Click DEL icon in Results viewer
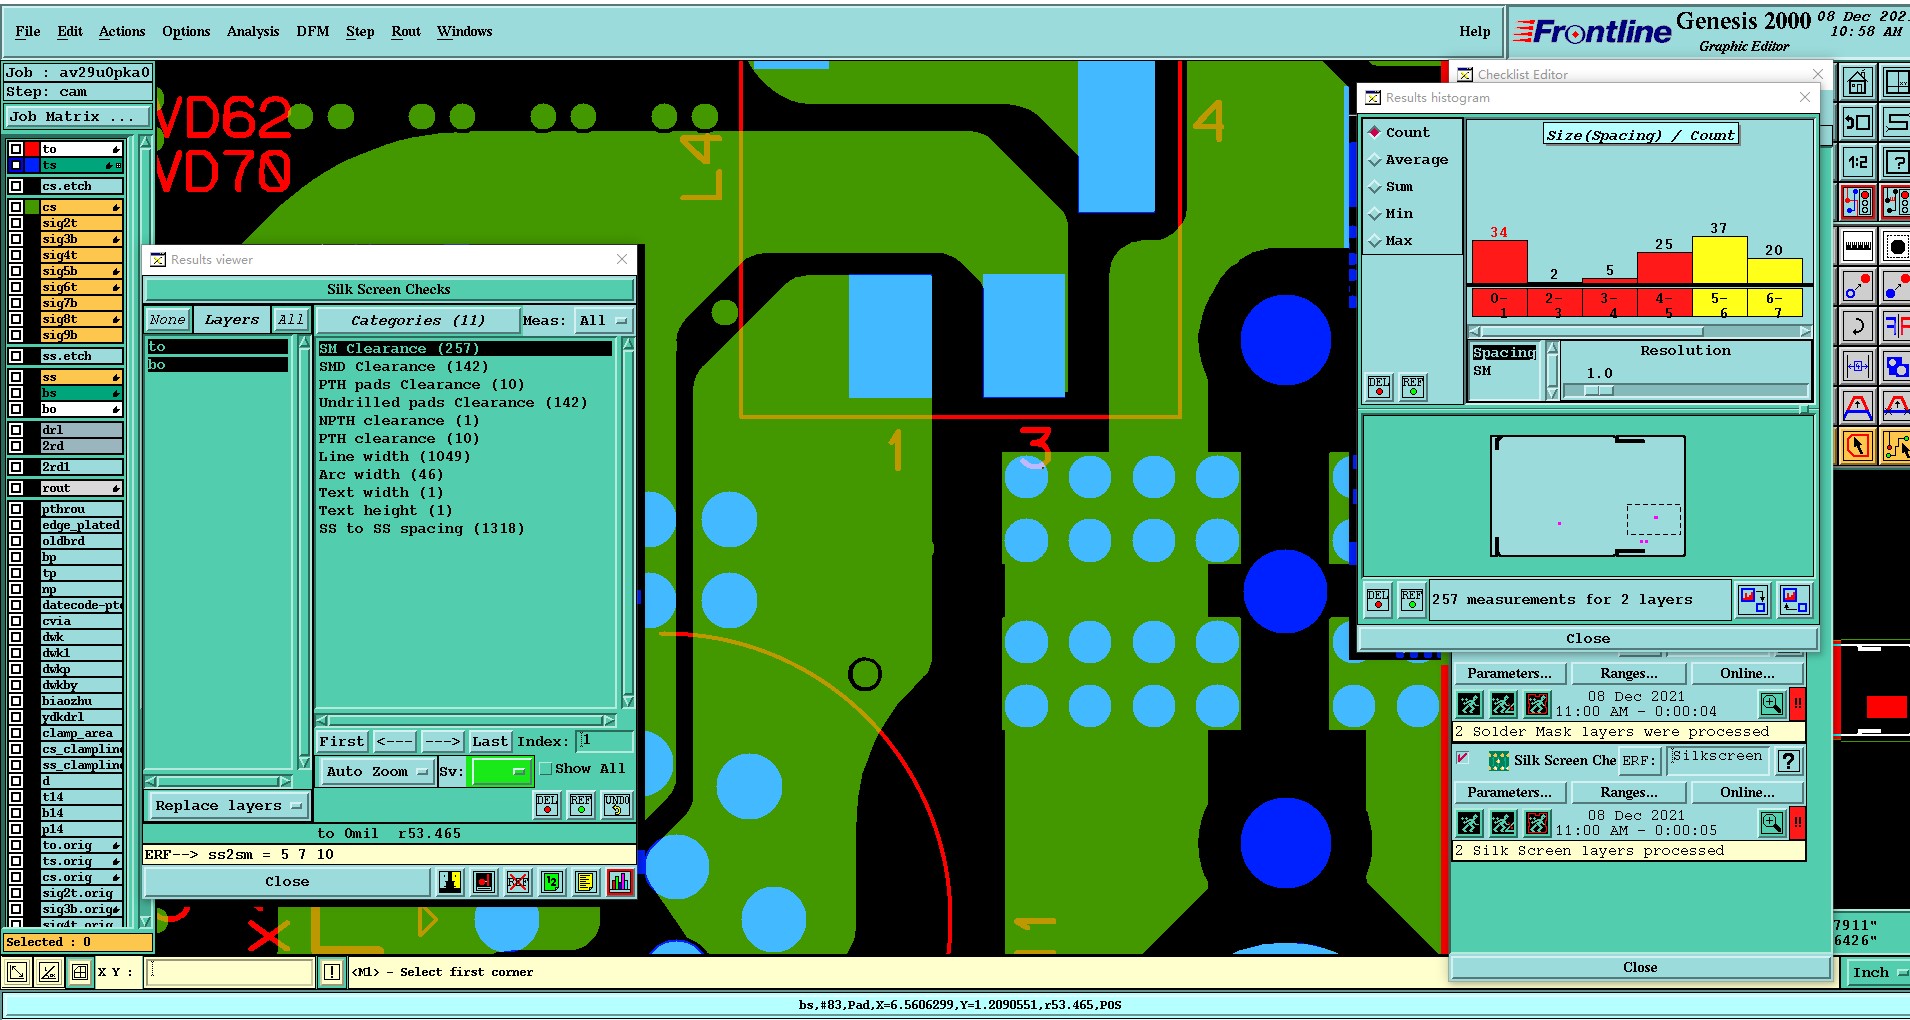Image resolution: width=1910 pixels, height=1020 pixels. (x=547, y=805)
